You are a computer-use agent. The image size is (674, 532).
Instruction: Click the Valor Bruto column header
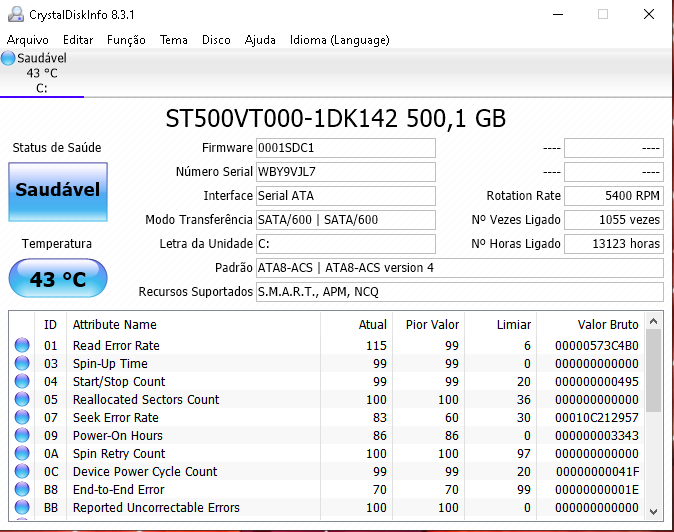(x=591, y=324)
